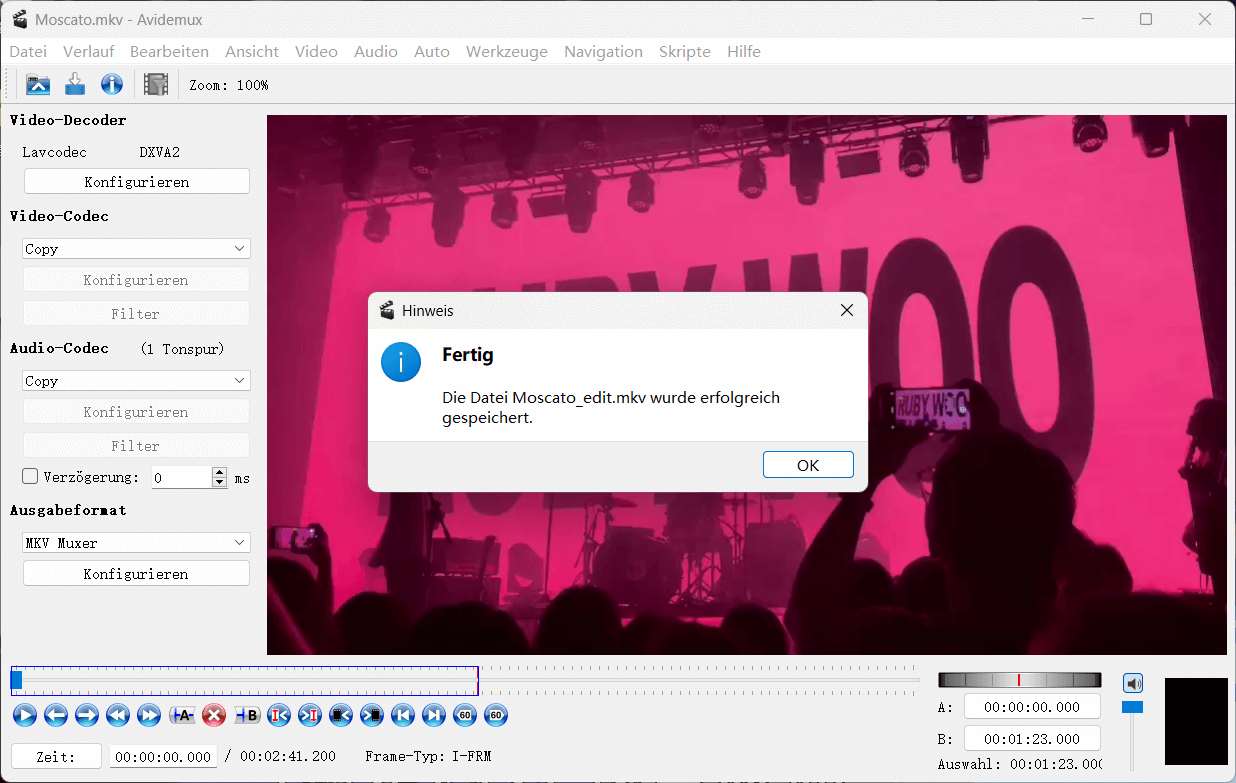The height and width of the screenshot is (783, 1236).
Task: Open the MKV Muxer output format dropdown
Action: coord(136,543)
